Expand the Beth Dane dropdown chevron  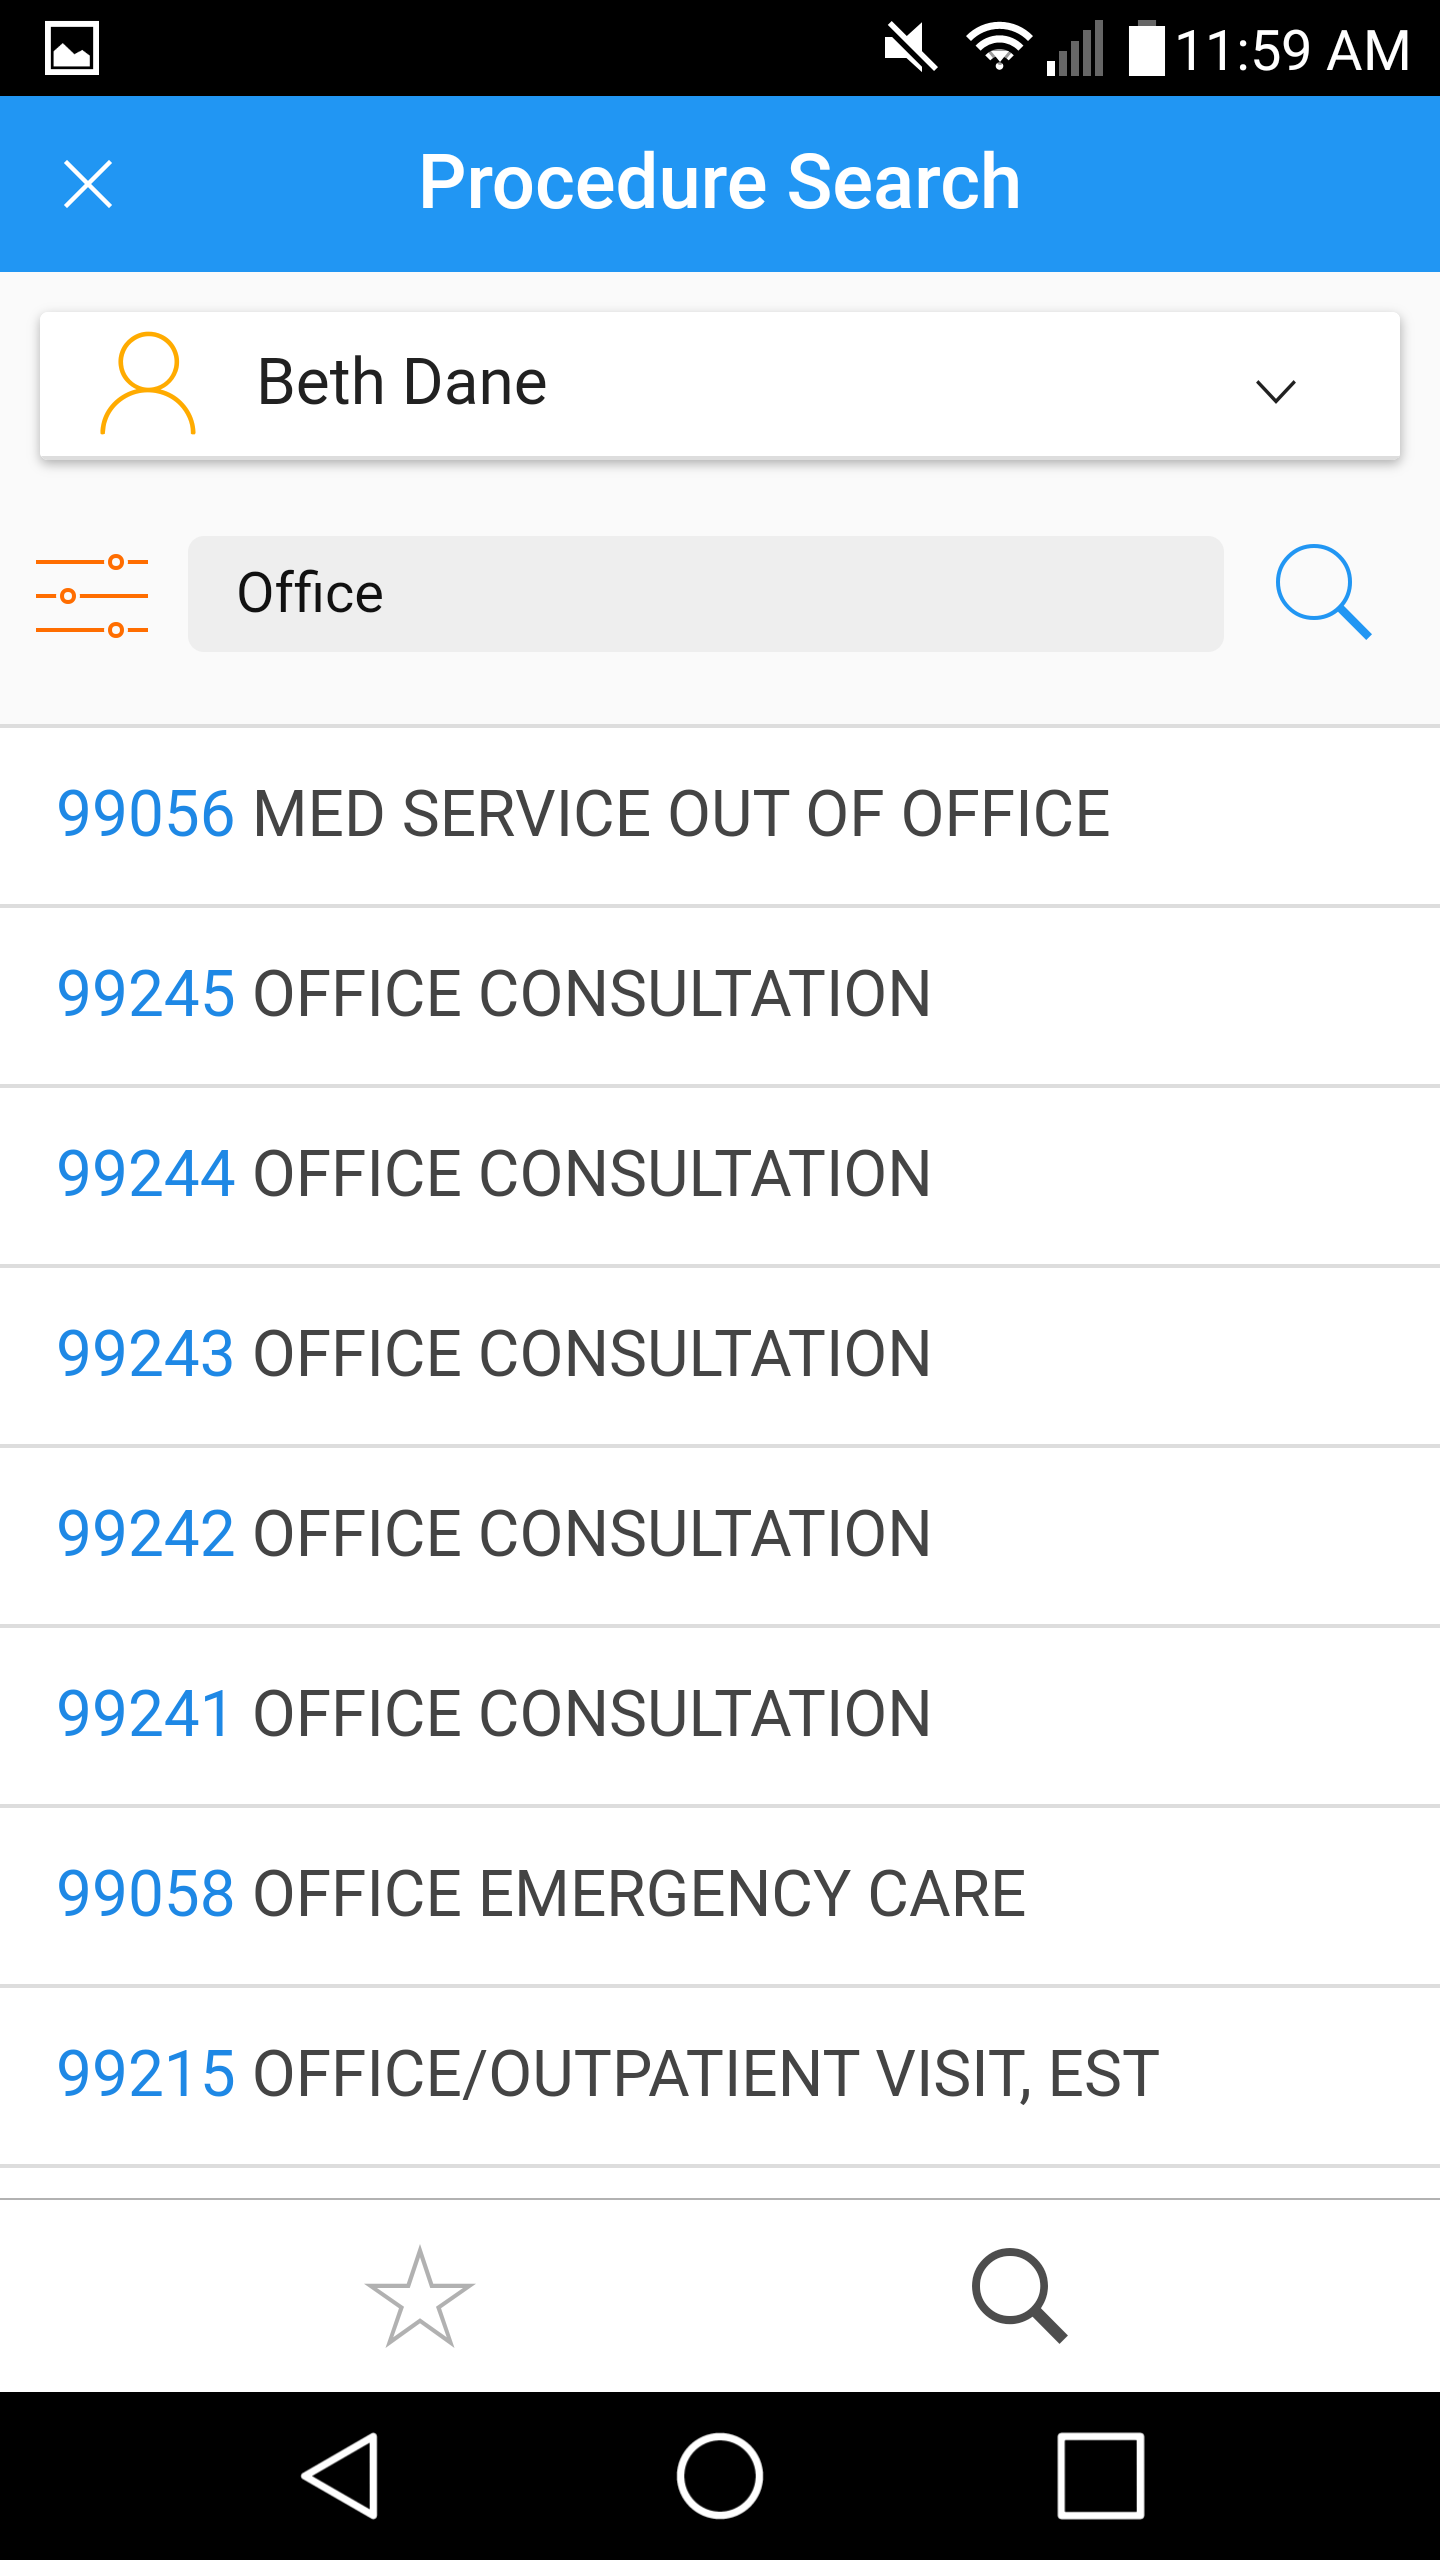point(1275,390)
